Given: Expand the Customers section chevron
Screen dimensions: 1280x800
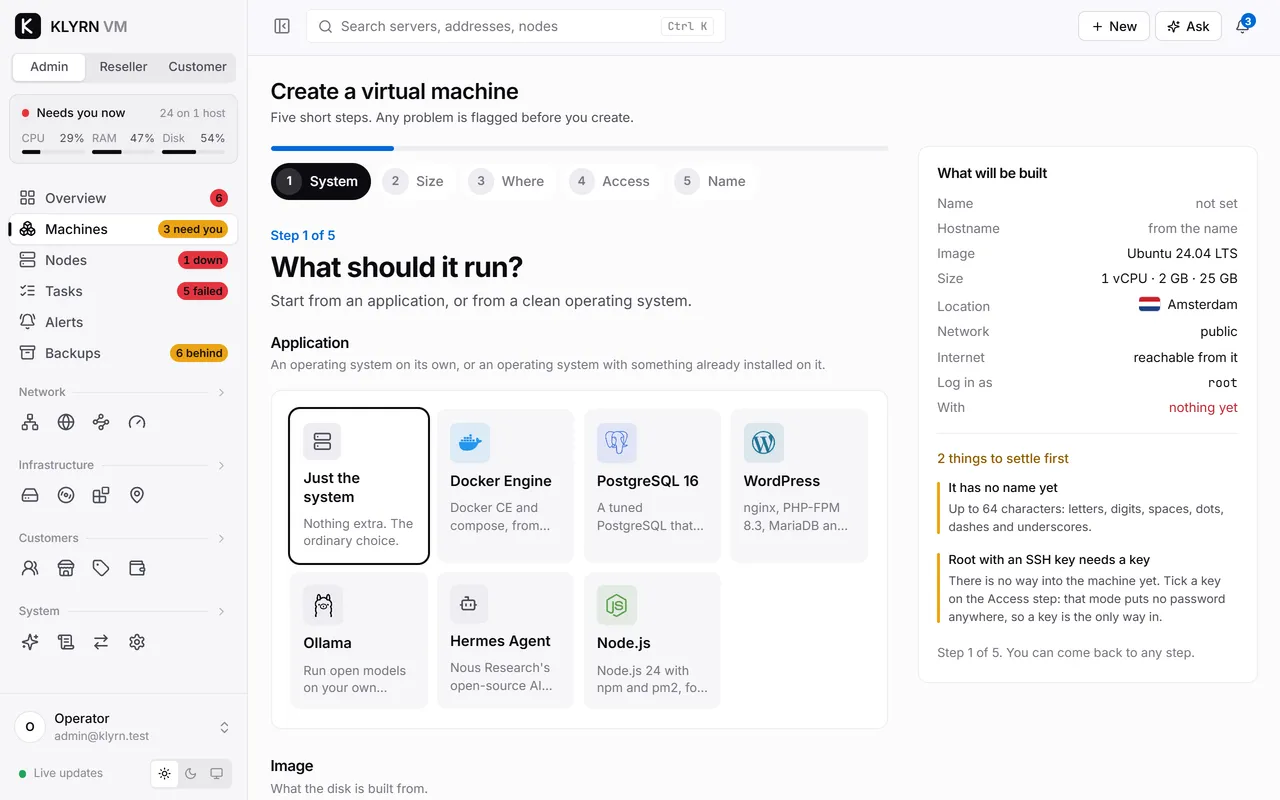Looking at the screenshot, I should tap(221, 538).
